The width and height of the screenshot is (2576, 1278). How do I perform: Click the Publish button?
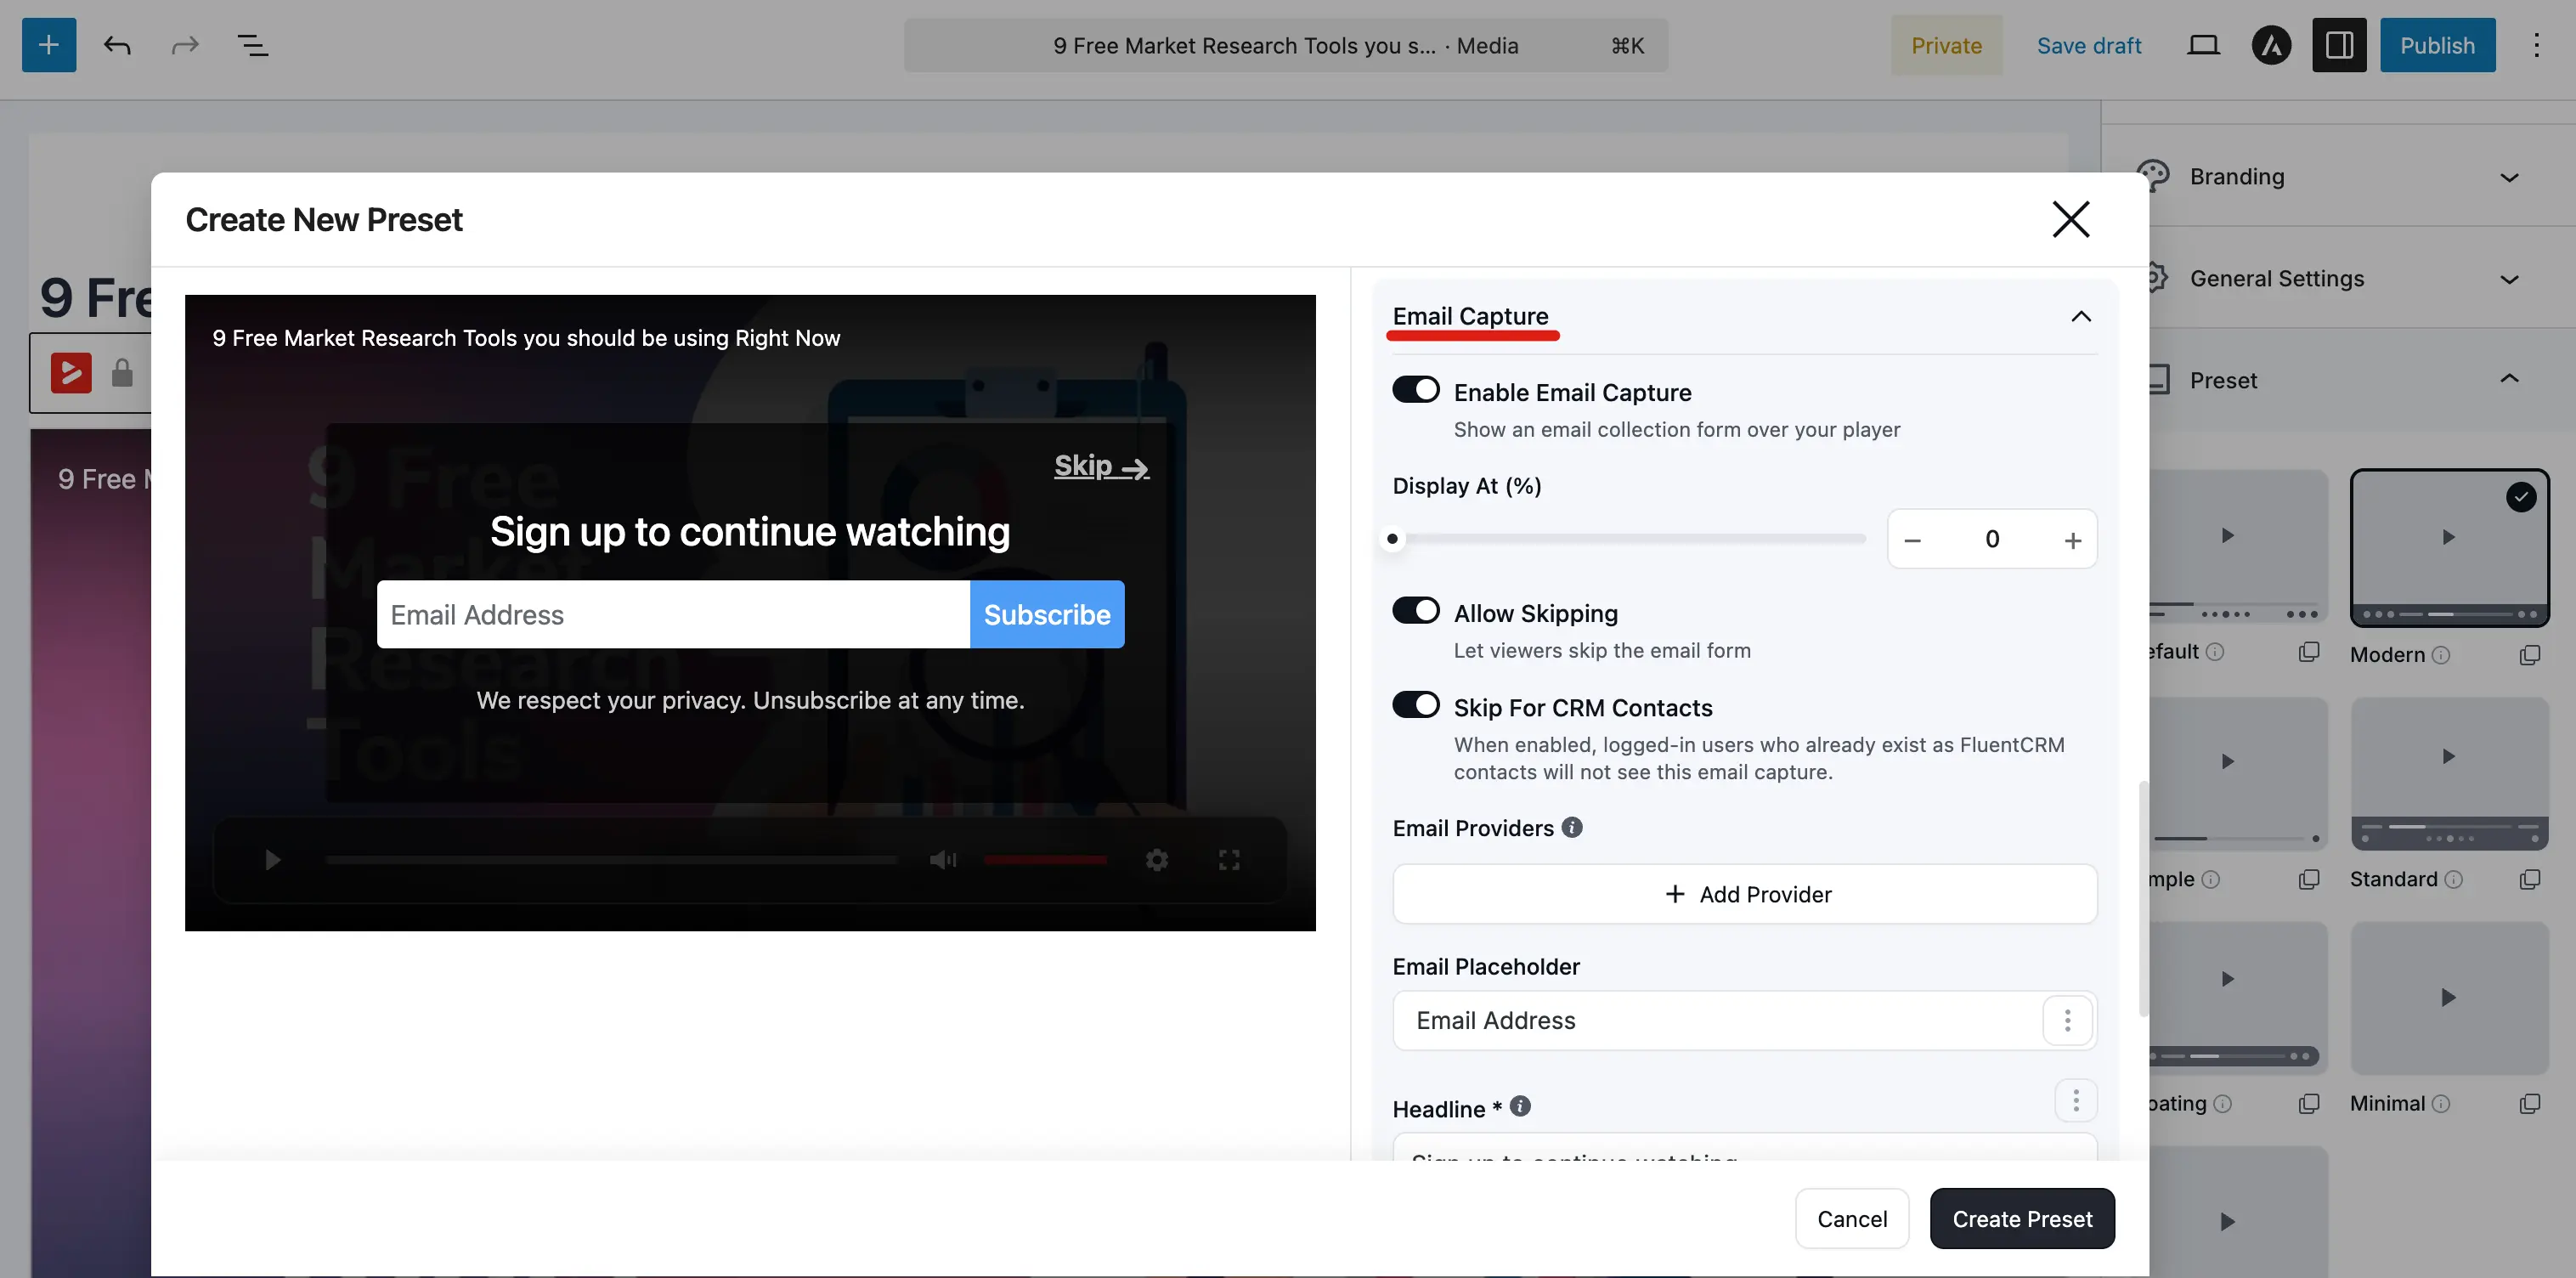pyautogui.click(x=2437, y=45)
